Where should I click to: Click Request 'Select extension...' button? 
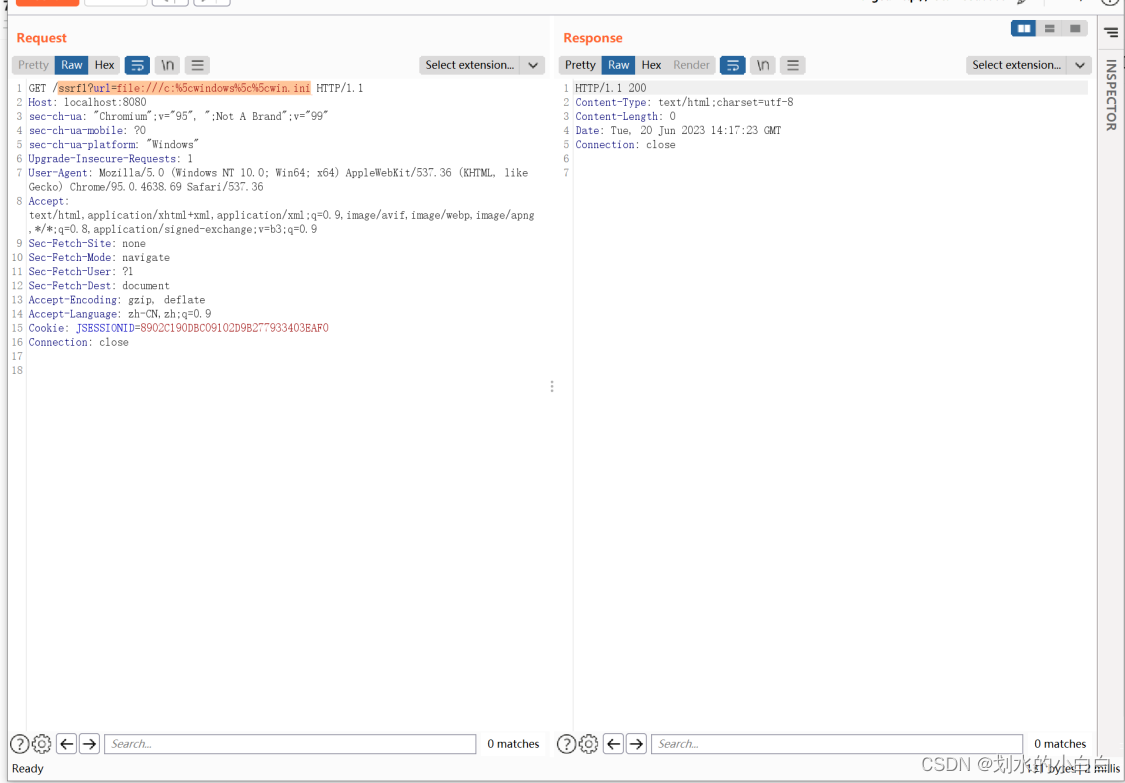(x=470, y=65)
